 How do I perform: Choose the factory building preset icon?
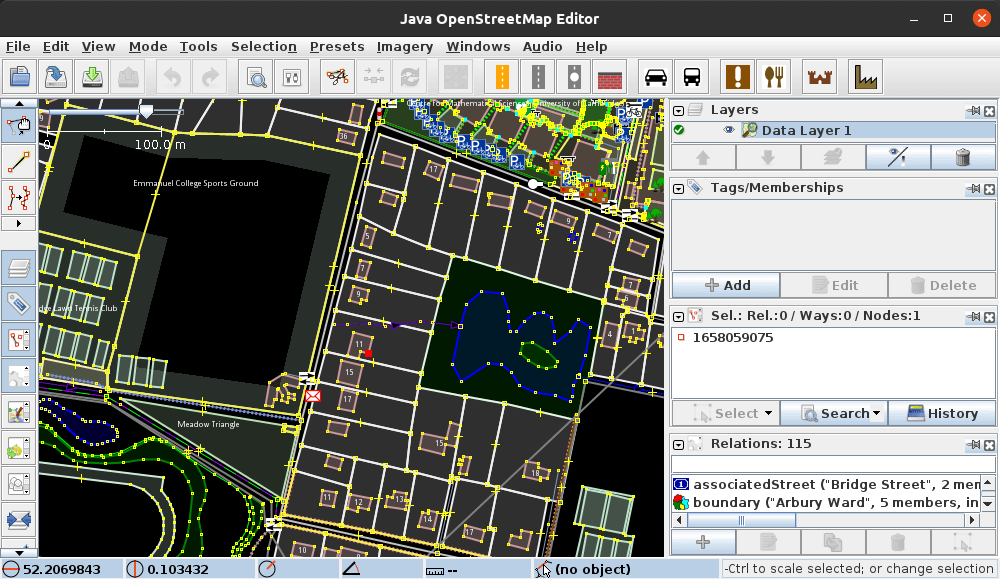pos(865,77)
